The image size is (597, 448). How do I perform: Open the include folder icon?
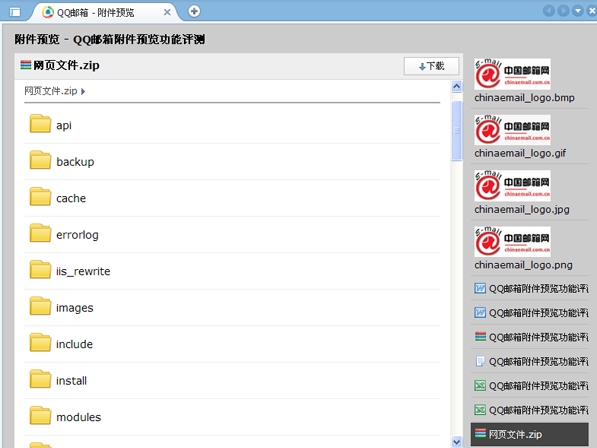pos(40,343)
